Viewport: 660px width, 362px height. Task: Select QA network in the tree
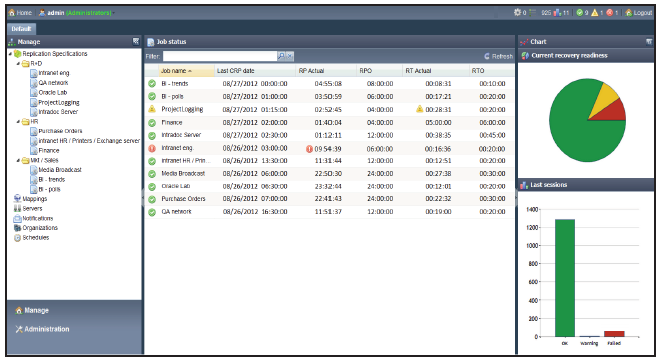click(x=53, y=83)
